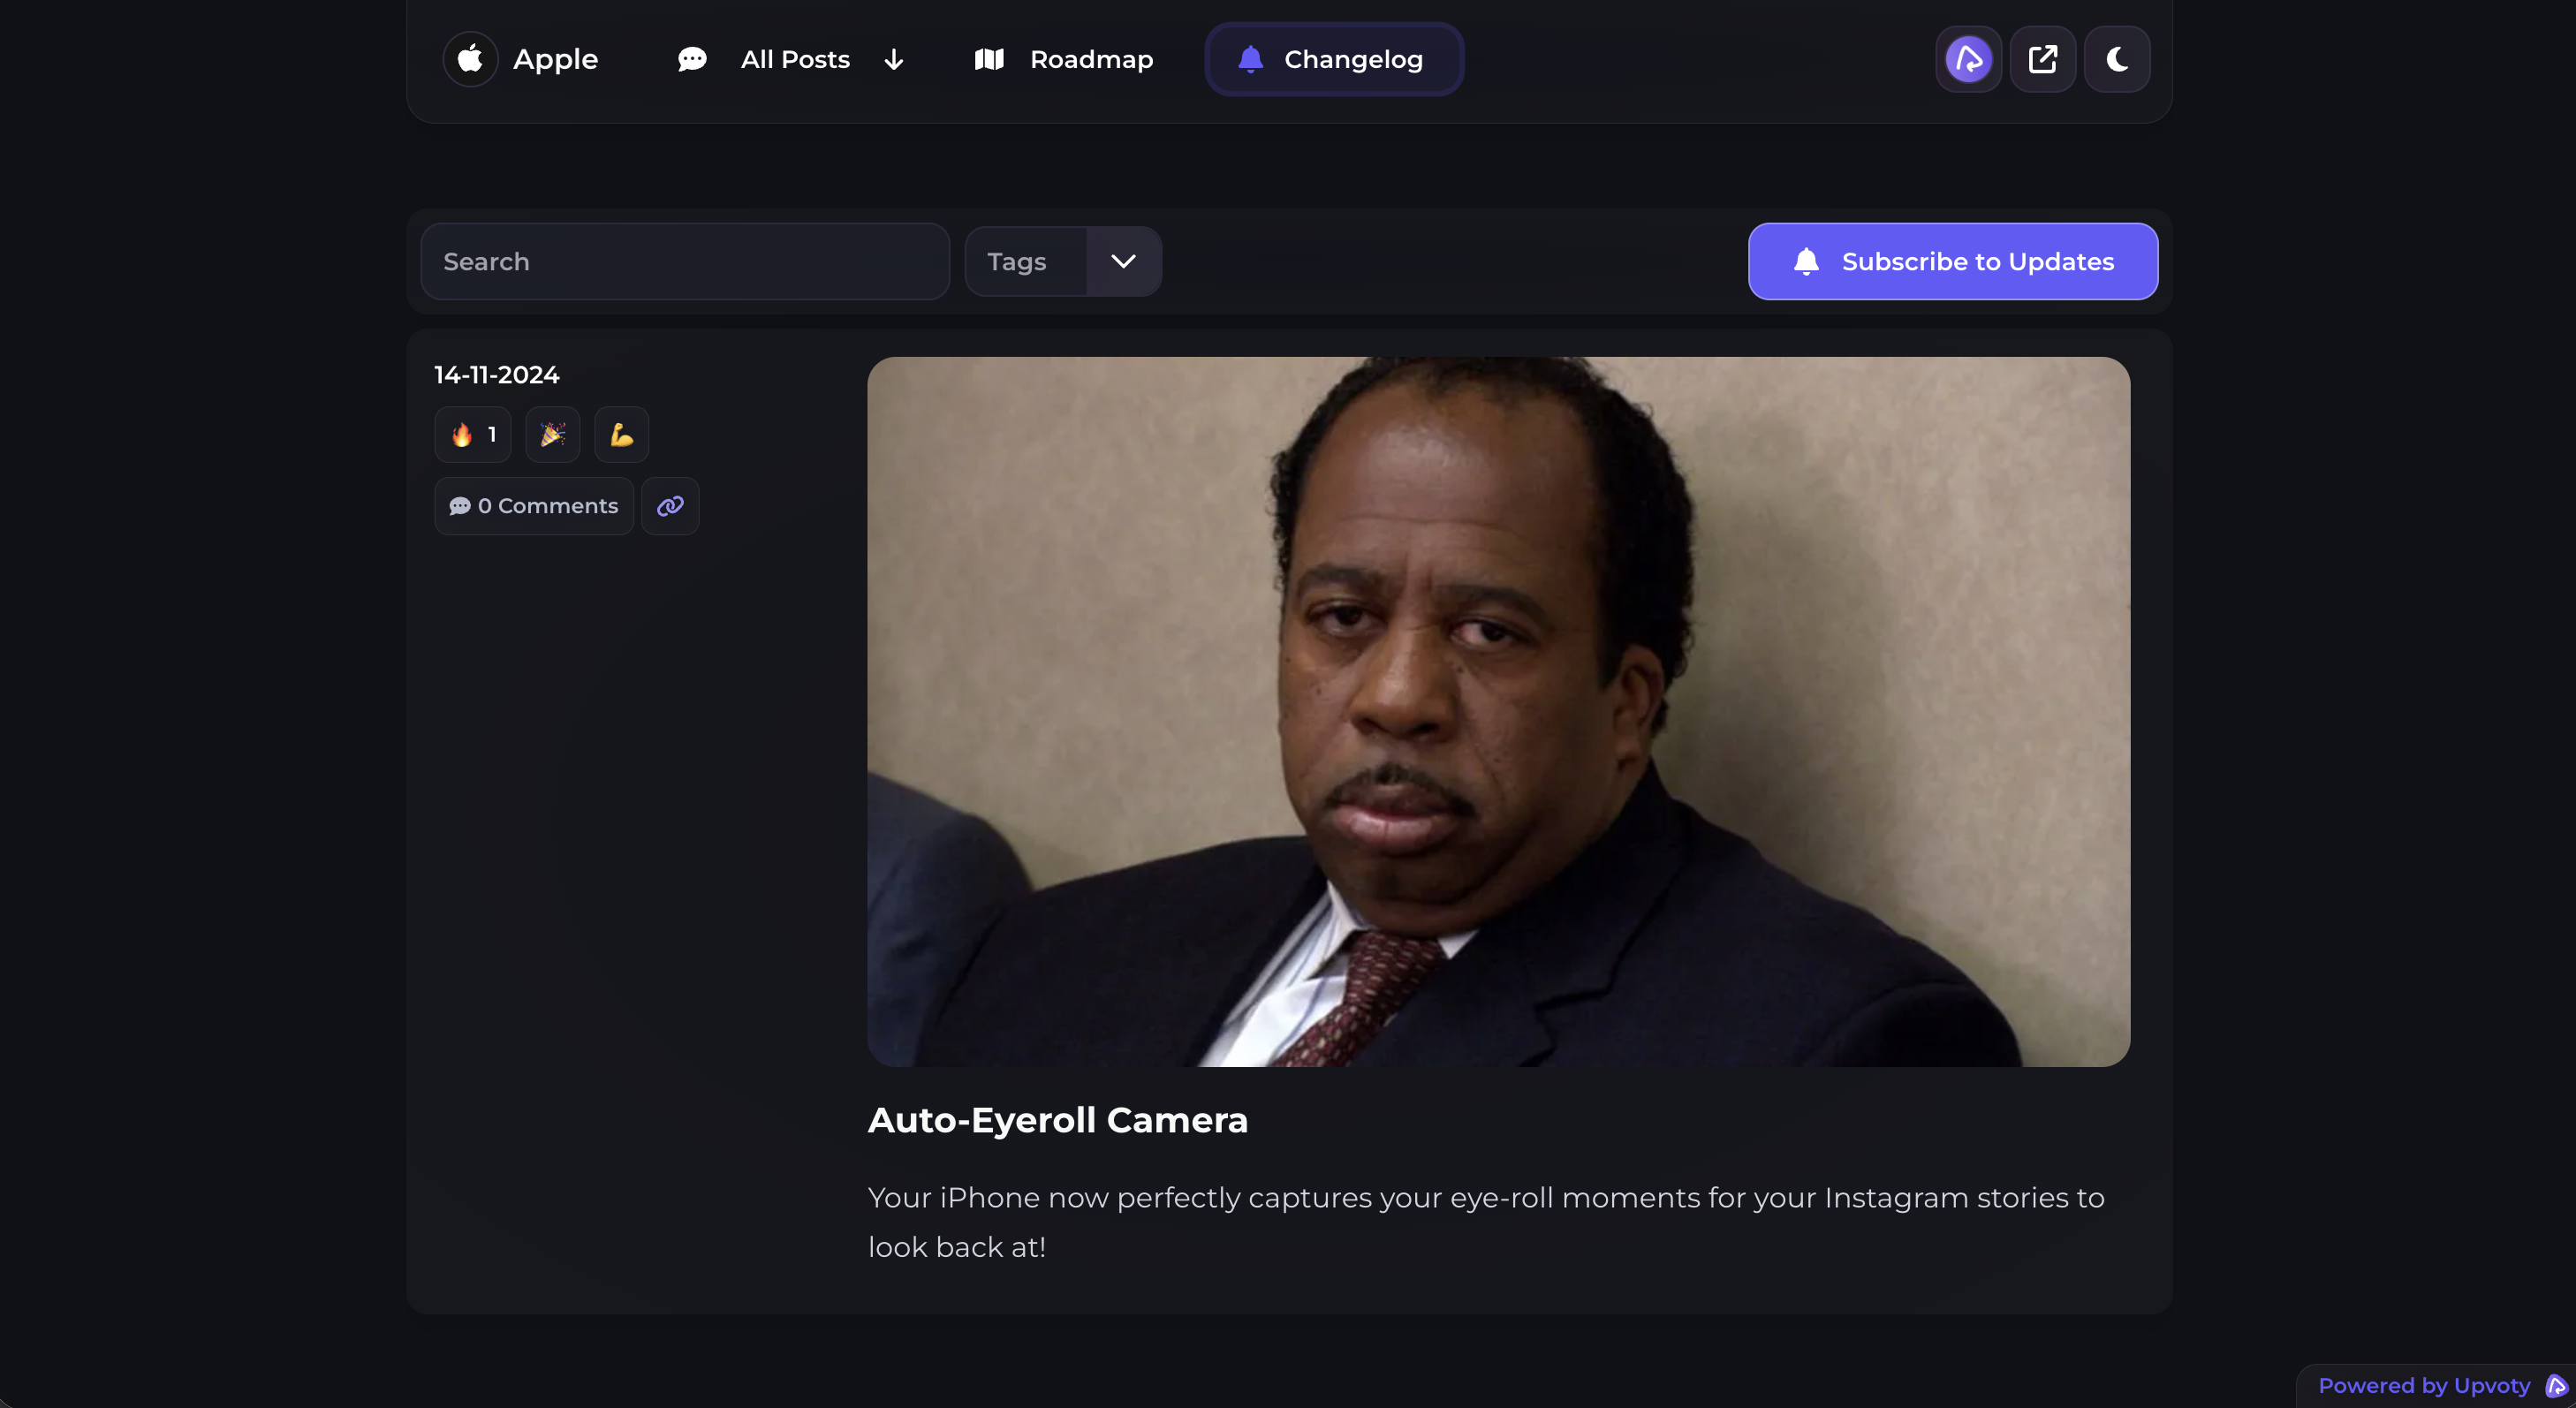Click Subscribe to Updates button
The image size is (2576, 1408).
pos(1952,261)
